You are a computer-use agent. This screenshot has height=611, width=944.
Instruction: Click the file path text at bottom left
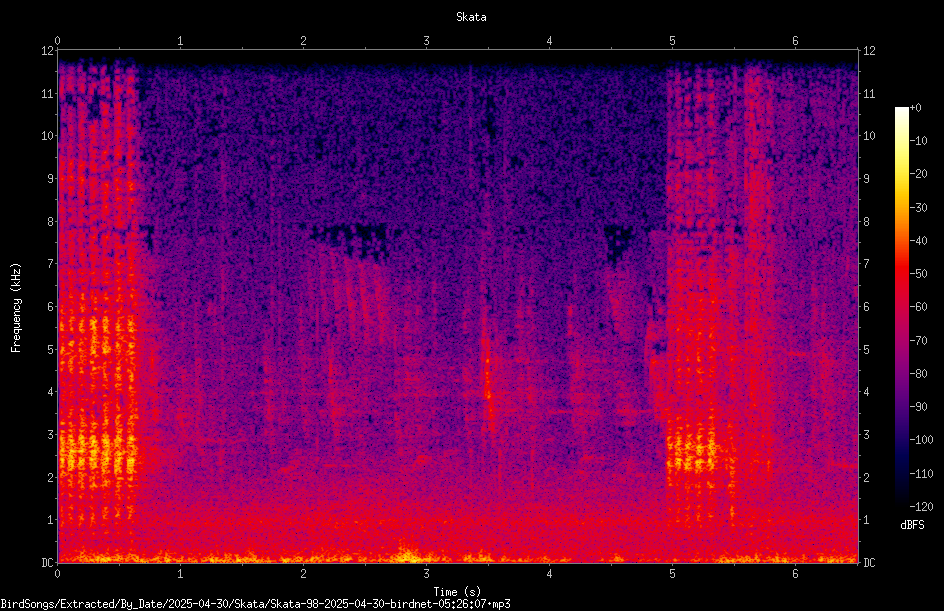pyautogui.click(x=255, y=604)
